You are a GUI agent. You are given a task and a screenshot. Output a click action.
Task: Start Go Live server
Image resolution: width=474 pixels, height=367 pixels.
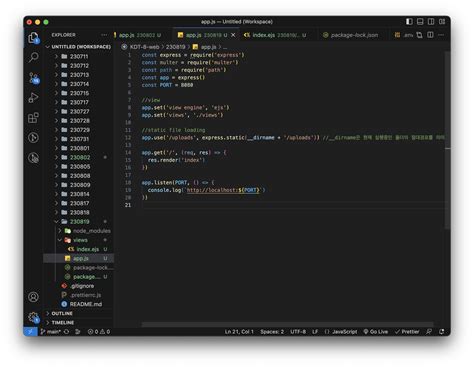[376, 332]
